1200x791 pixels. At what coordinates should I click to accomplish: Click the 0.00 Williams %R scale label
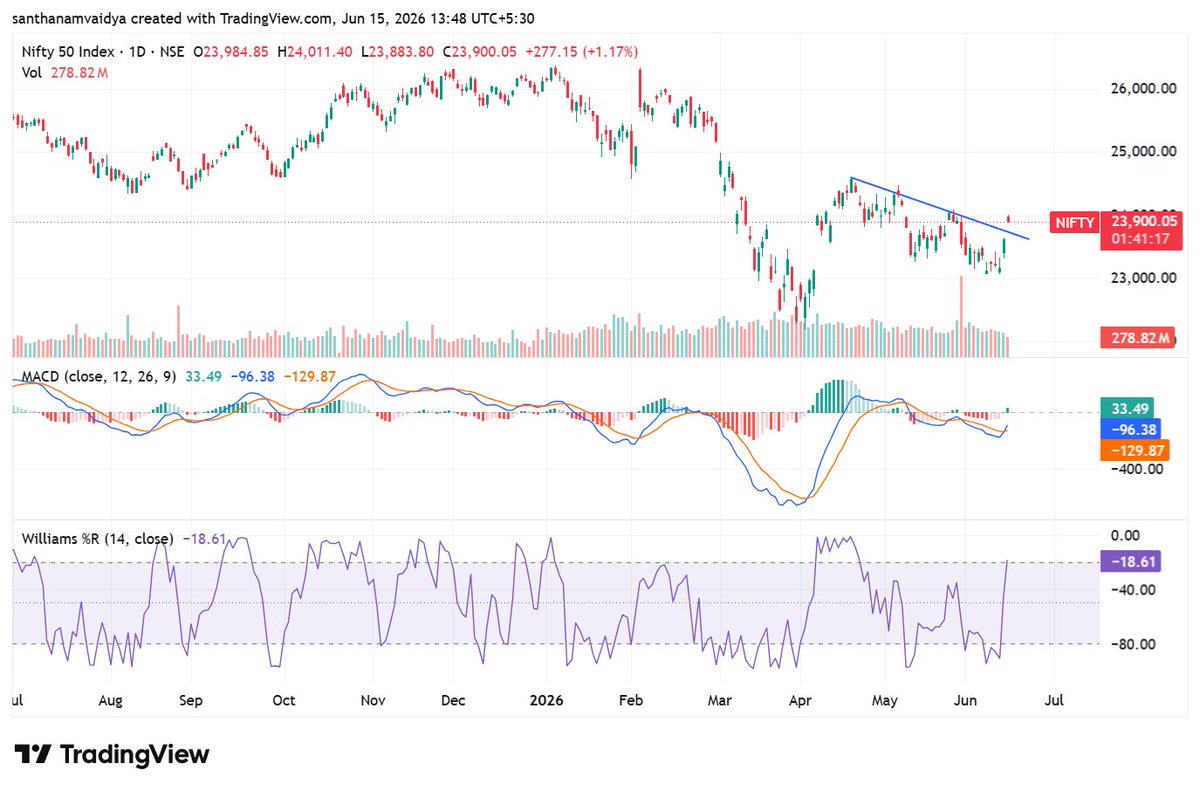[x=1125, y=536]
